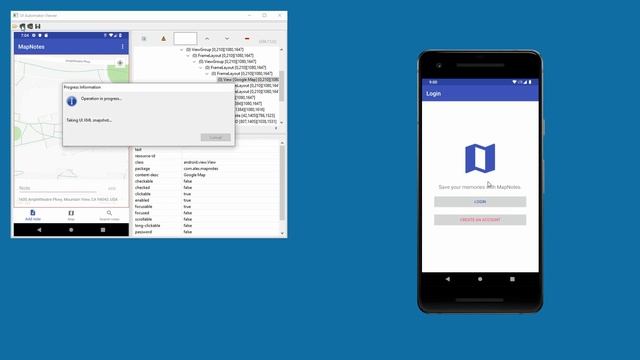
Task: Tap the Back nav button on the phone
Action: 448,279
